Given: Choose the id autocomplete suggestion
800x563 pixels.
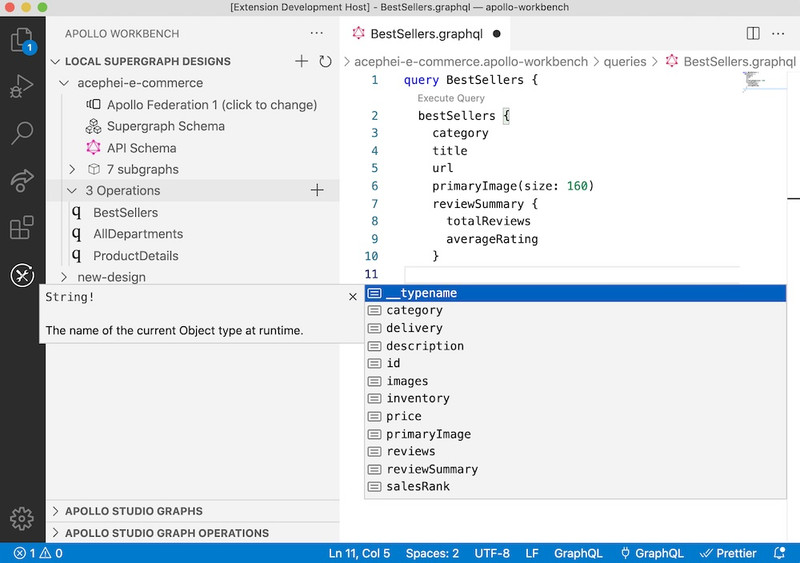Looking at the screenshot, I should click(576, 363).
